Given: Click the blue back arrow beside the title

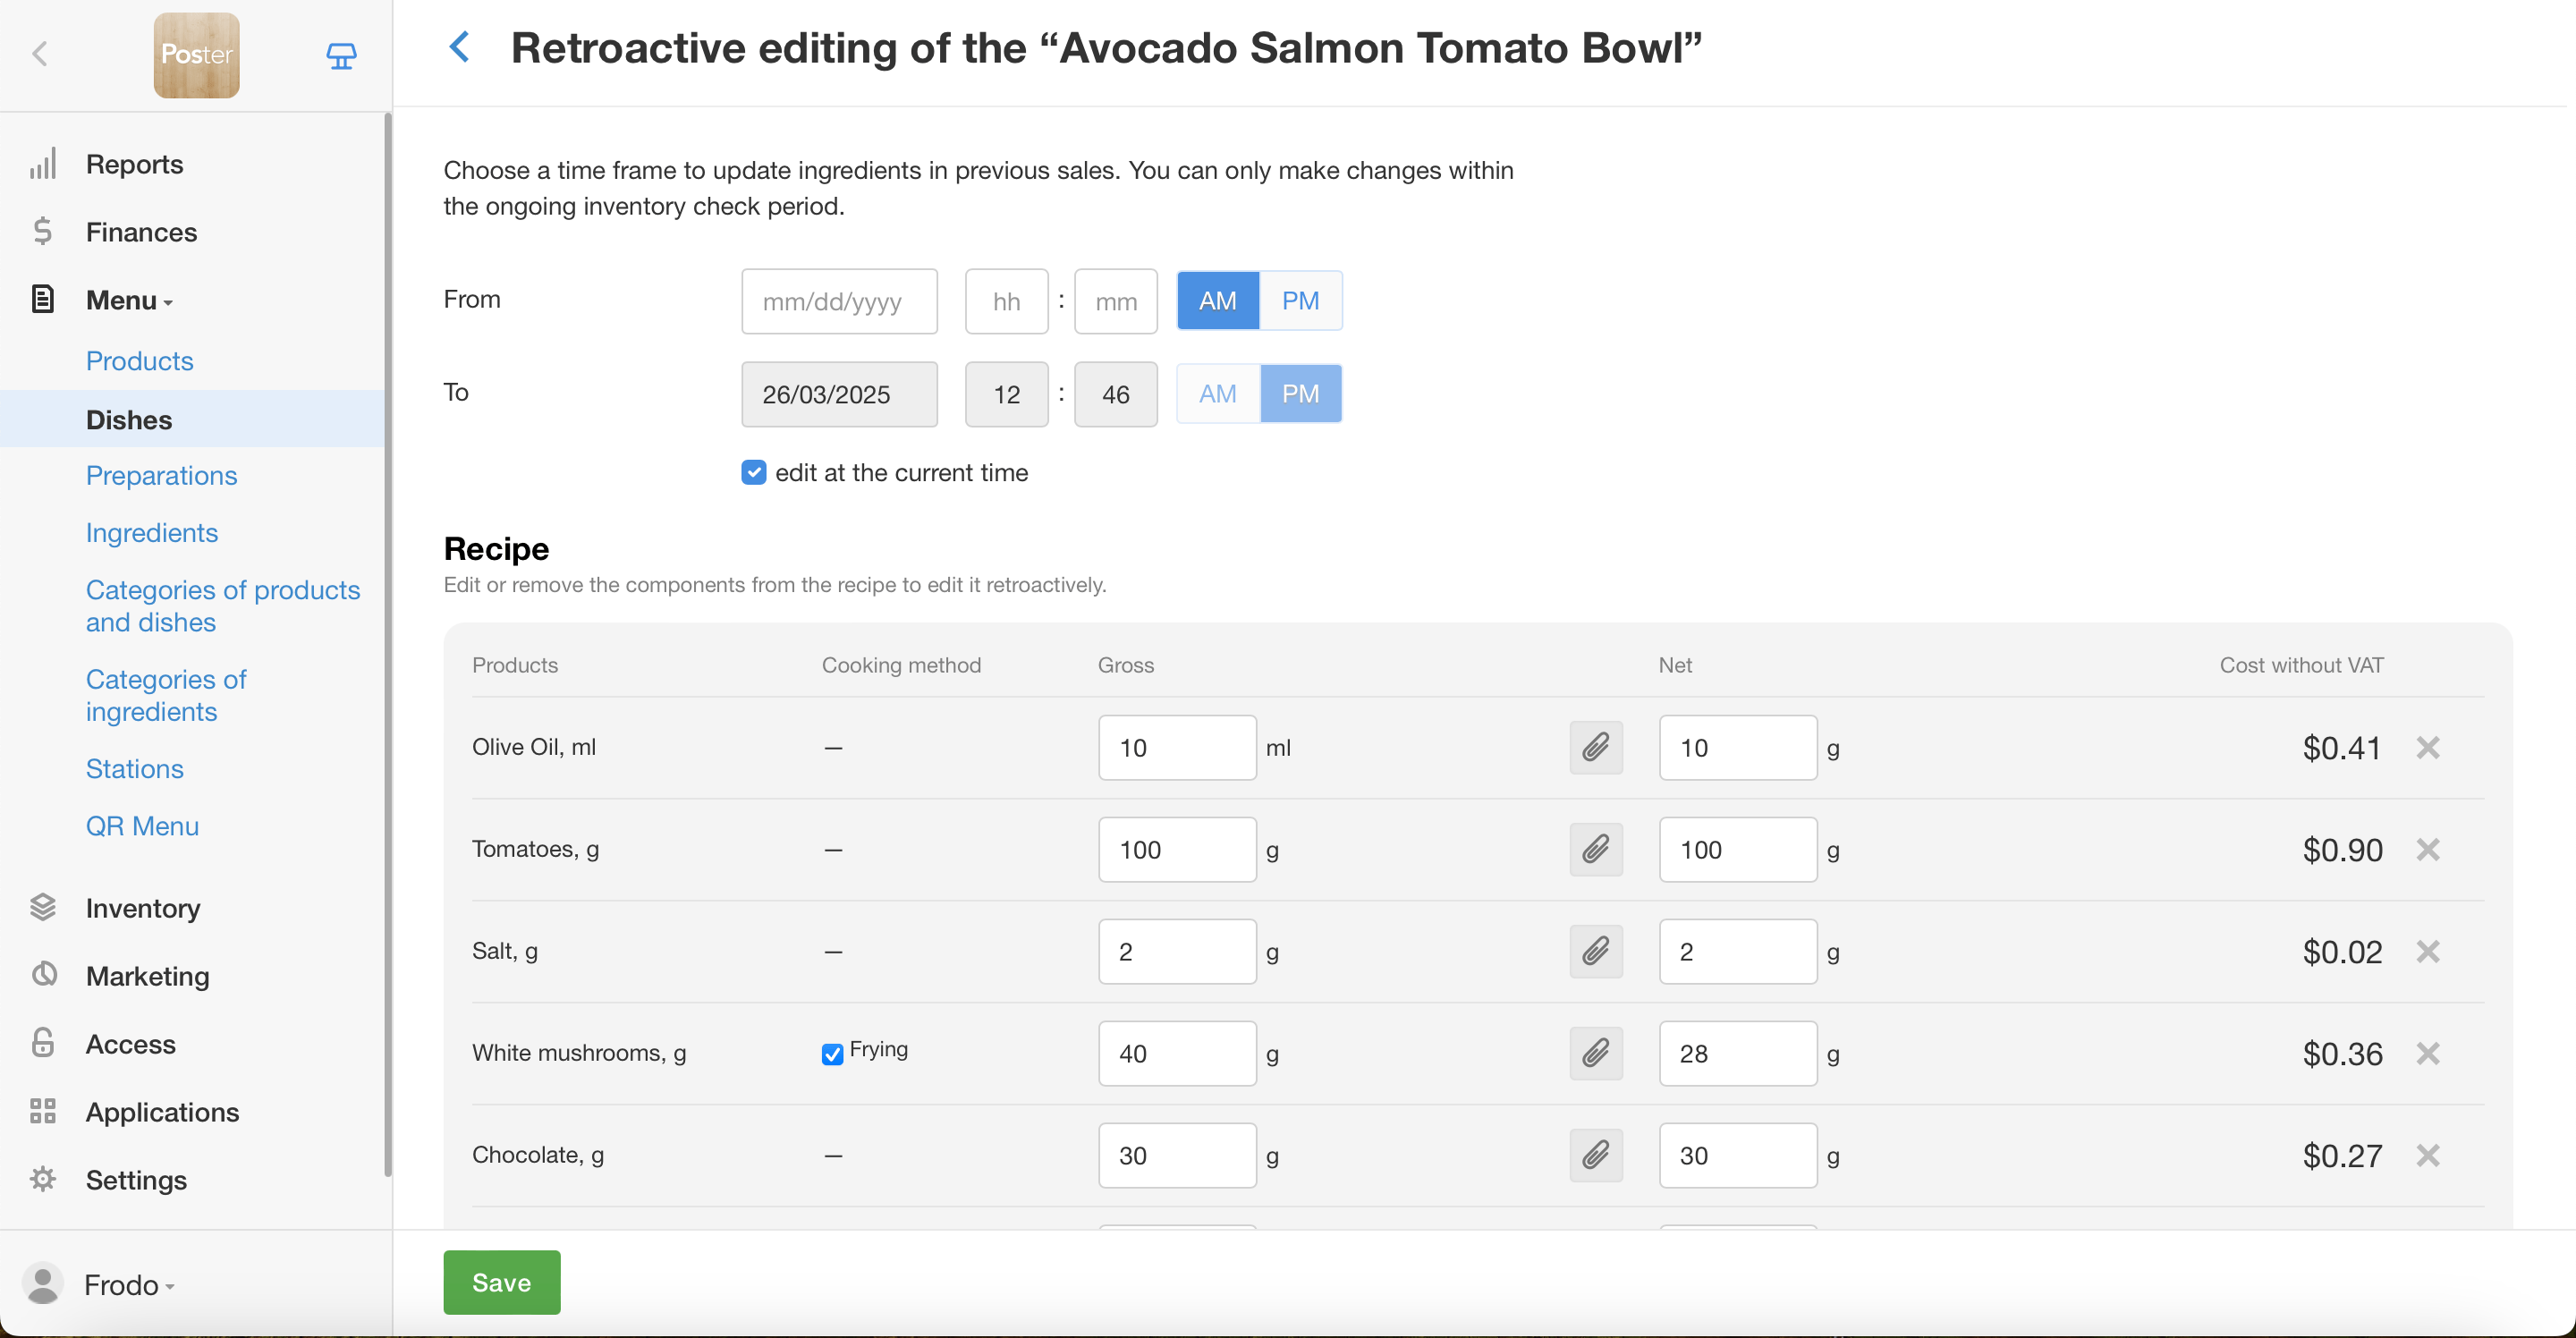Looking at the screenshot, I should pyautogui.click(x=459, y=47).
